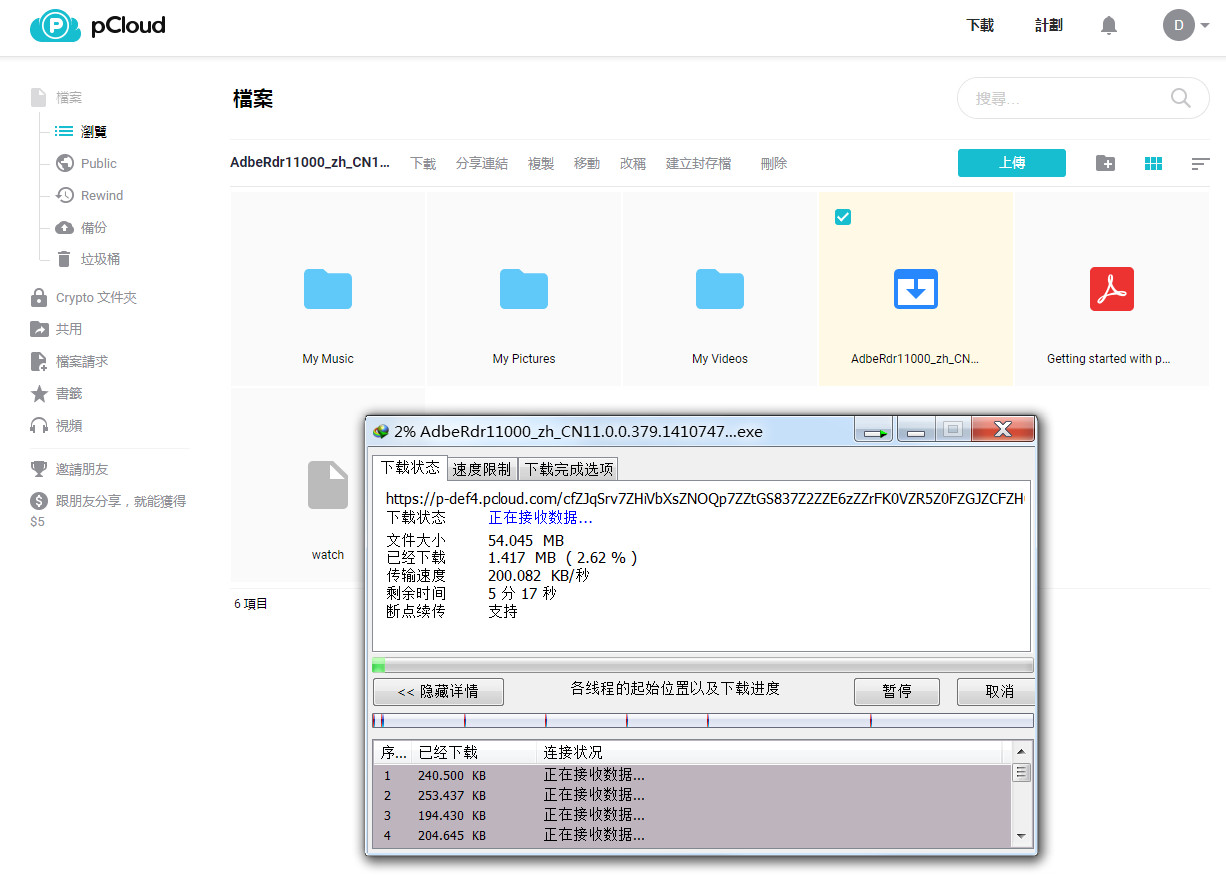Screen dimensions: 1226x895
Task: Select thread row 253.437 KB
Action: pos(693,795)
